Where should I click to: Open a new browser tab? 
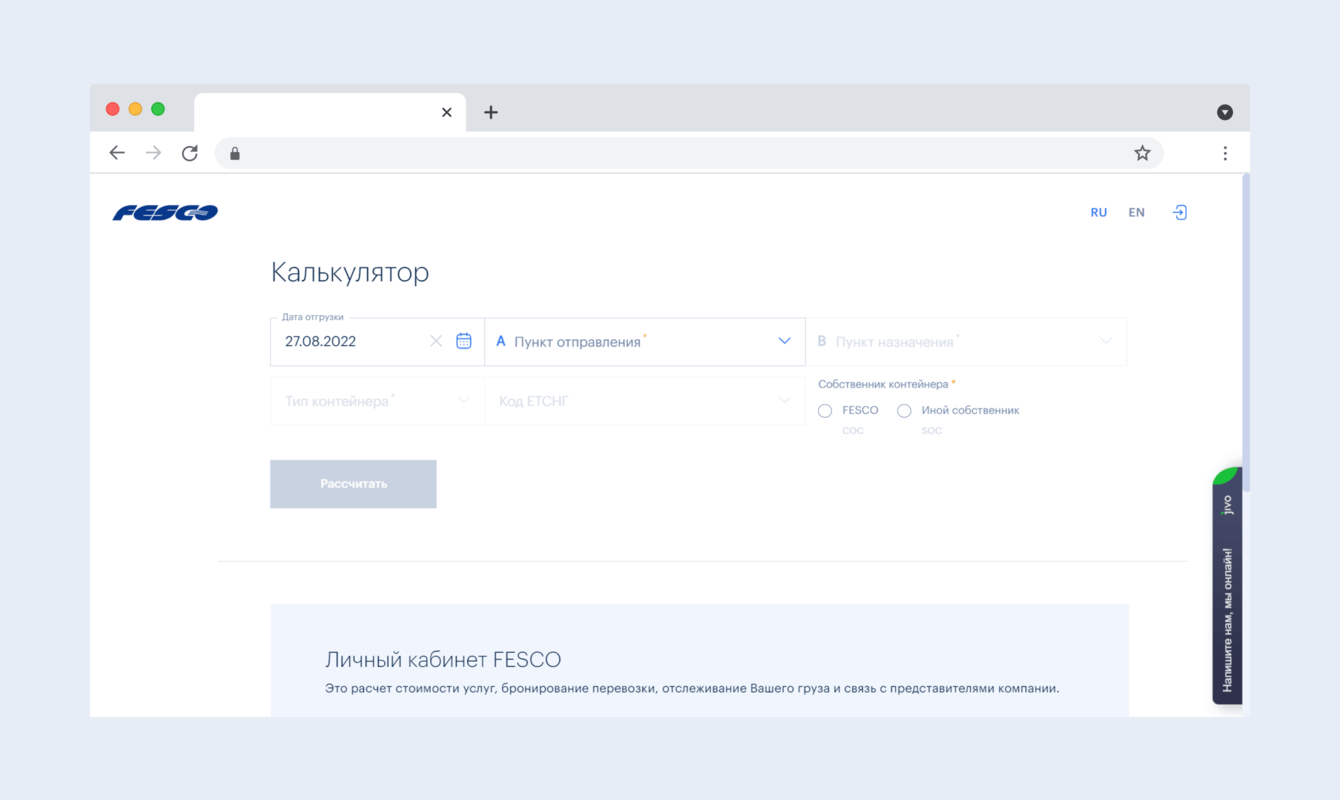click(491, 112)
